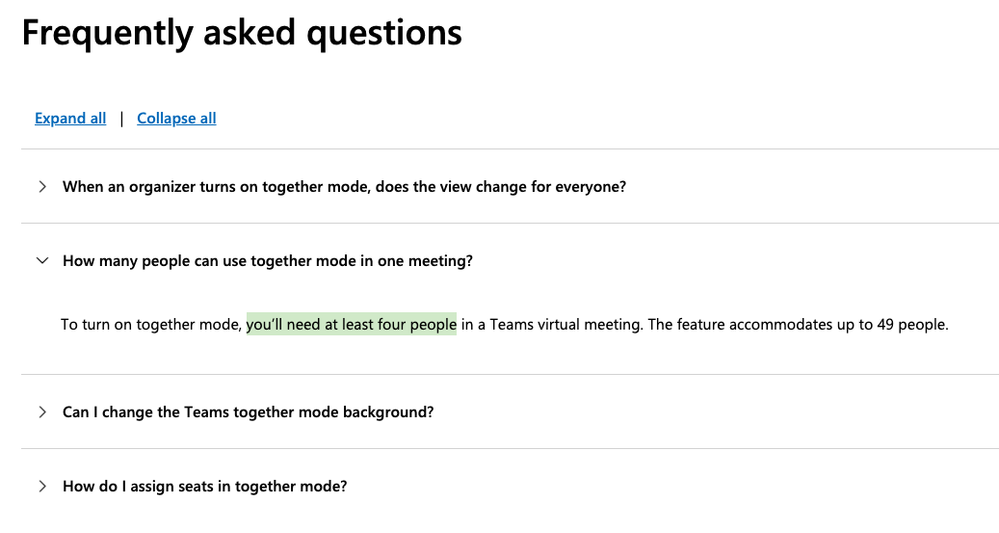This screenshot has height=533, width=999.
Task: Click the words 'To turn on together mode'
Action: point(151,325)
